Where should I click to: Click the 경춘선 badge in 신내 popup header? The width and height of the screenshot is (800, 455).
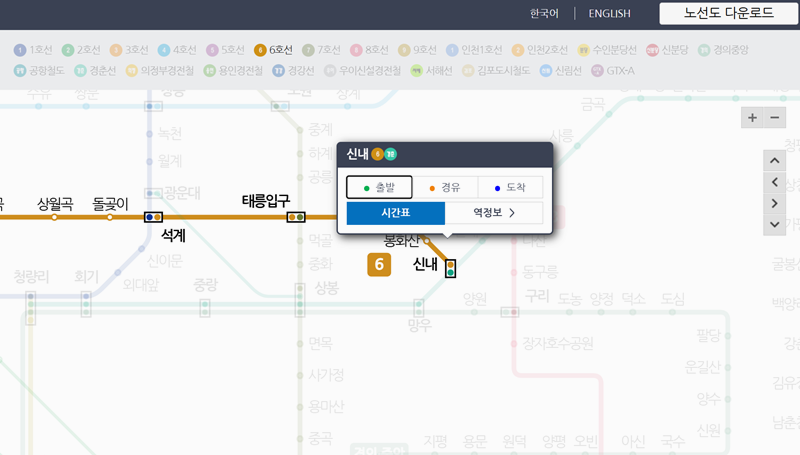tap(391, 154)
